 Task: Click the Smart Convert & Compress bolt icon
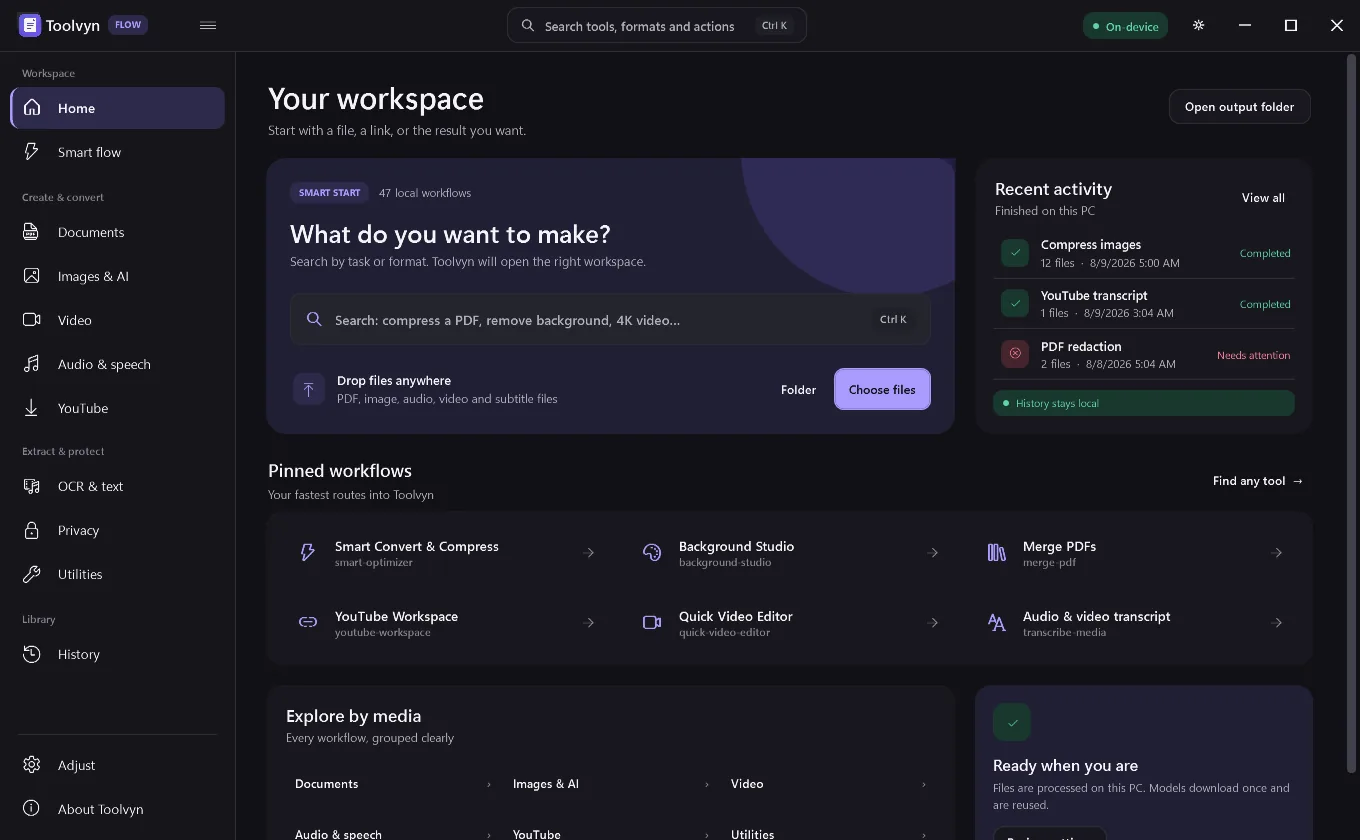tap(308, 553)
